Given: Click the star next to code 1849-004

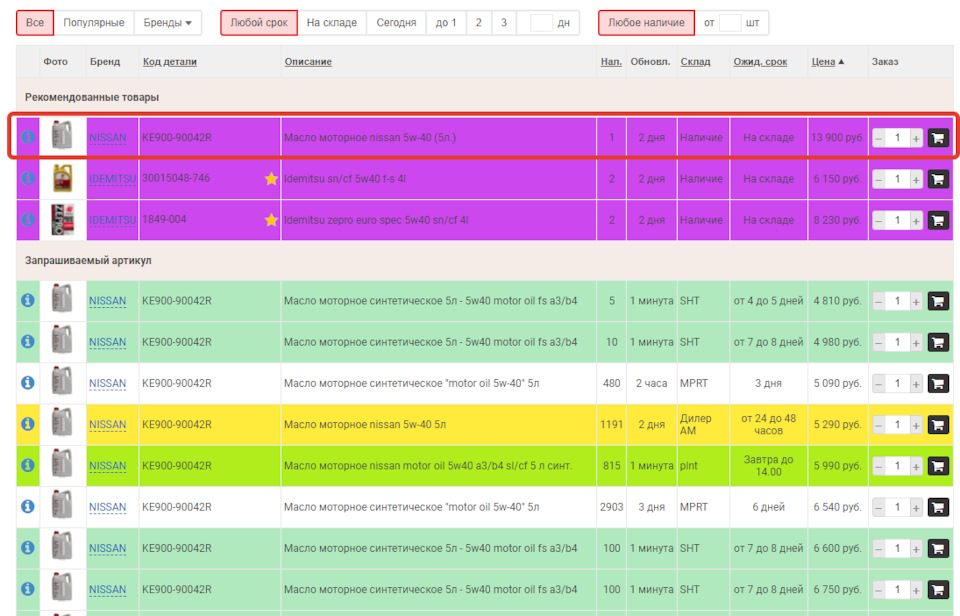Looking at the screenshot, I should pos(271,220).
